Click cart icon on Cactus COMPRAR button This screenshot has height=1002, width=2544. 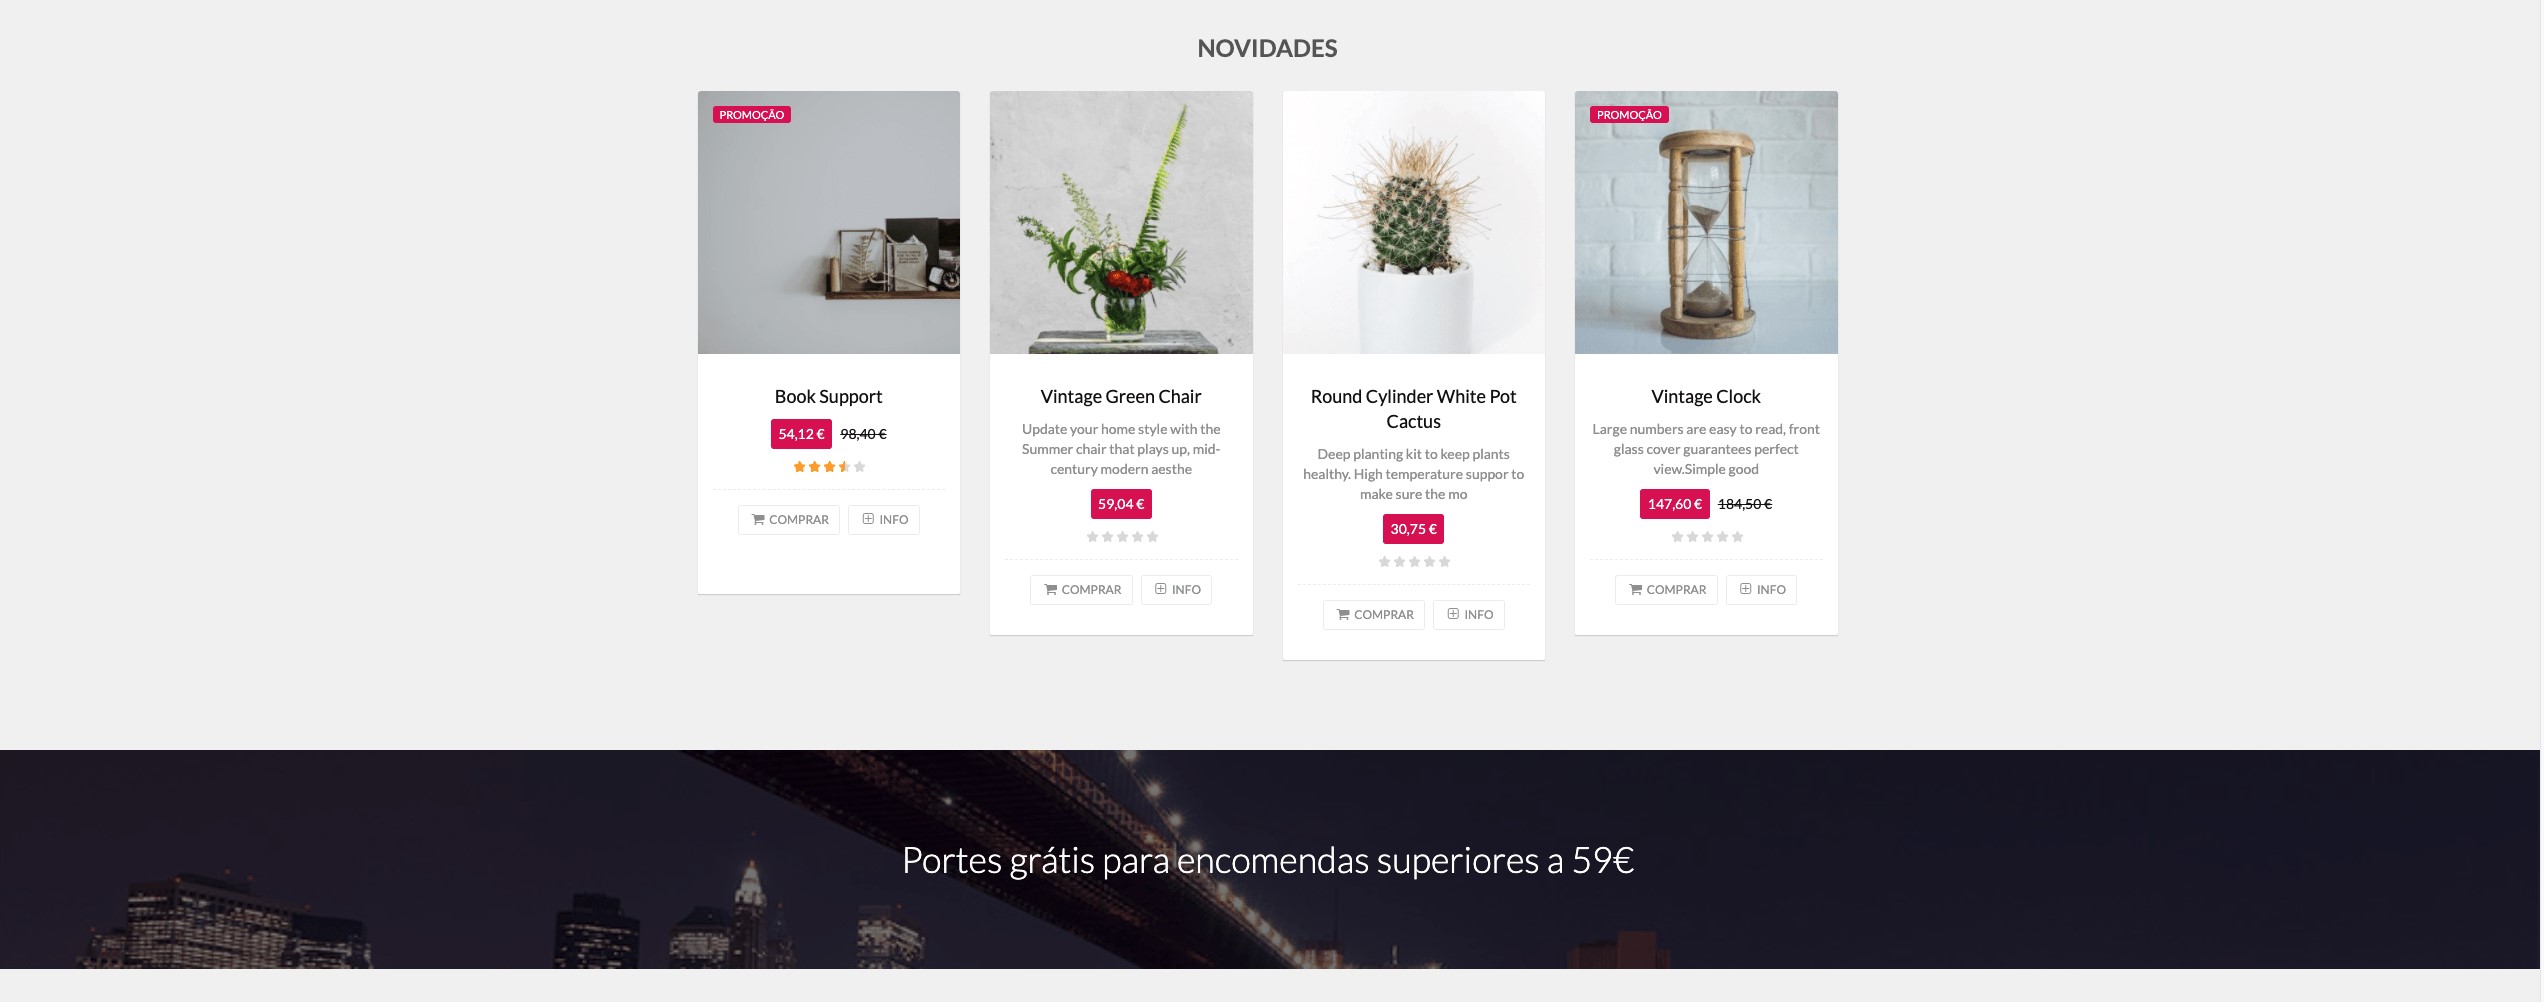click(x=1343, y=615)
